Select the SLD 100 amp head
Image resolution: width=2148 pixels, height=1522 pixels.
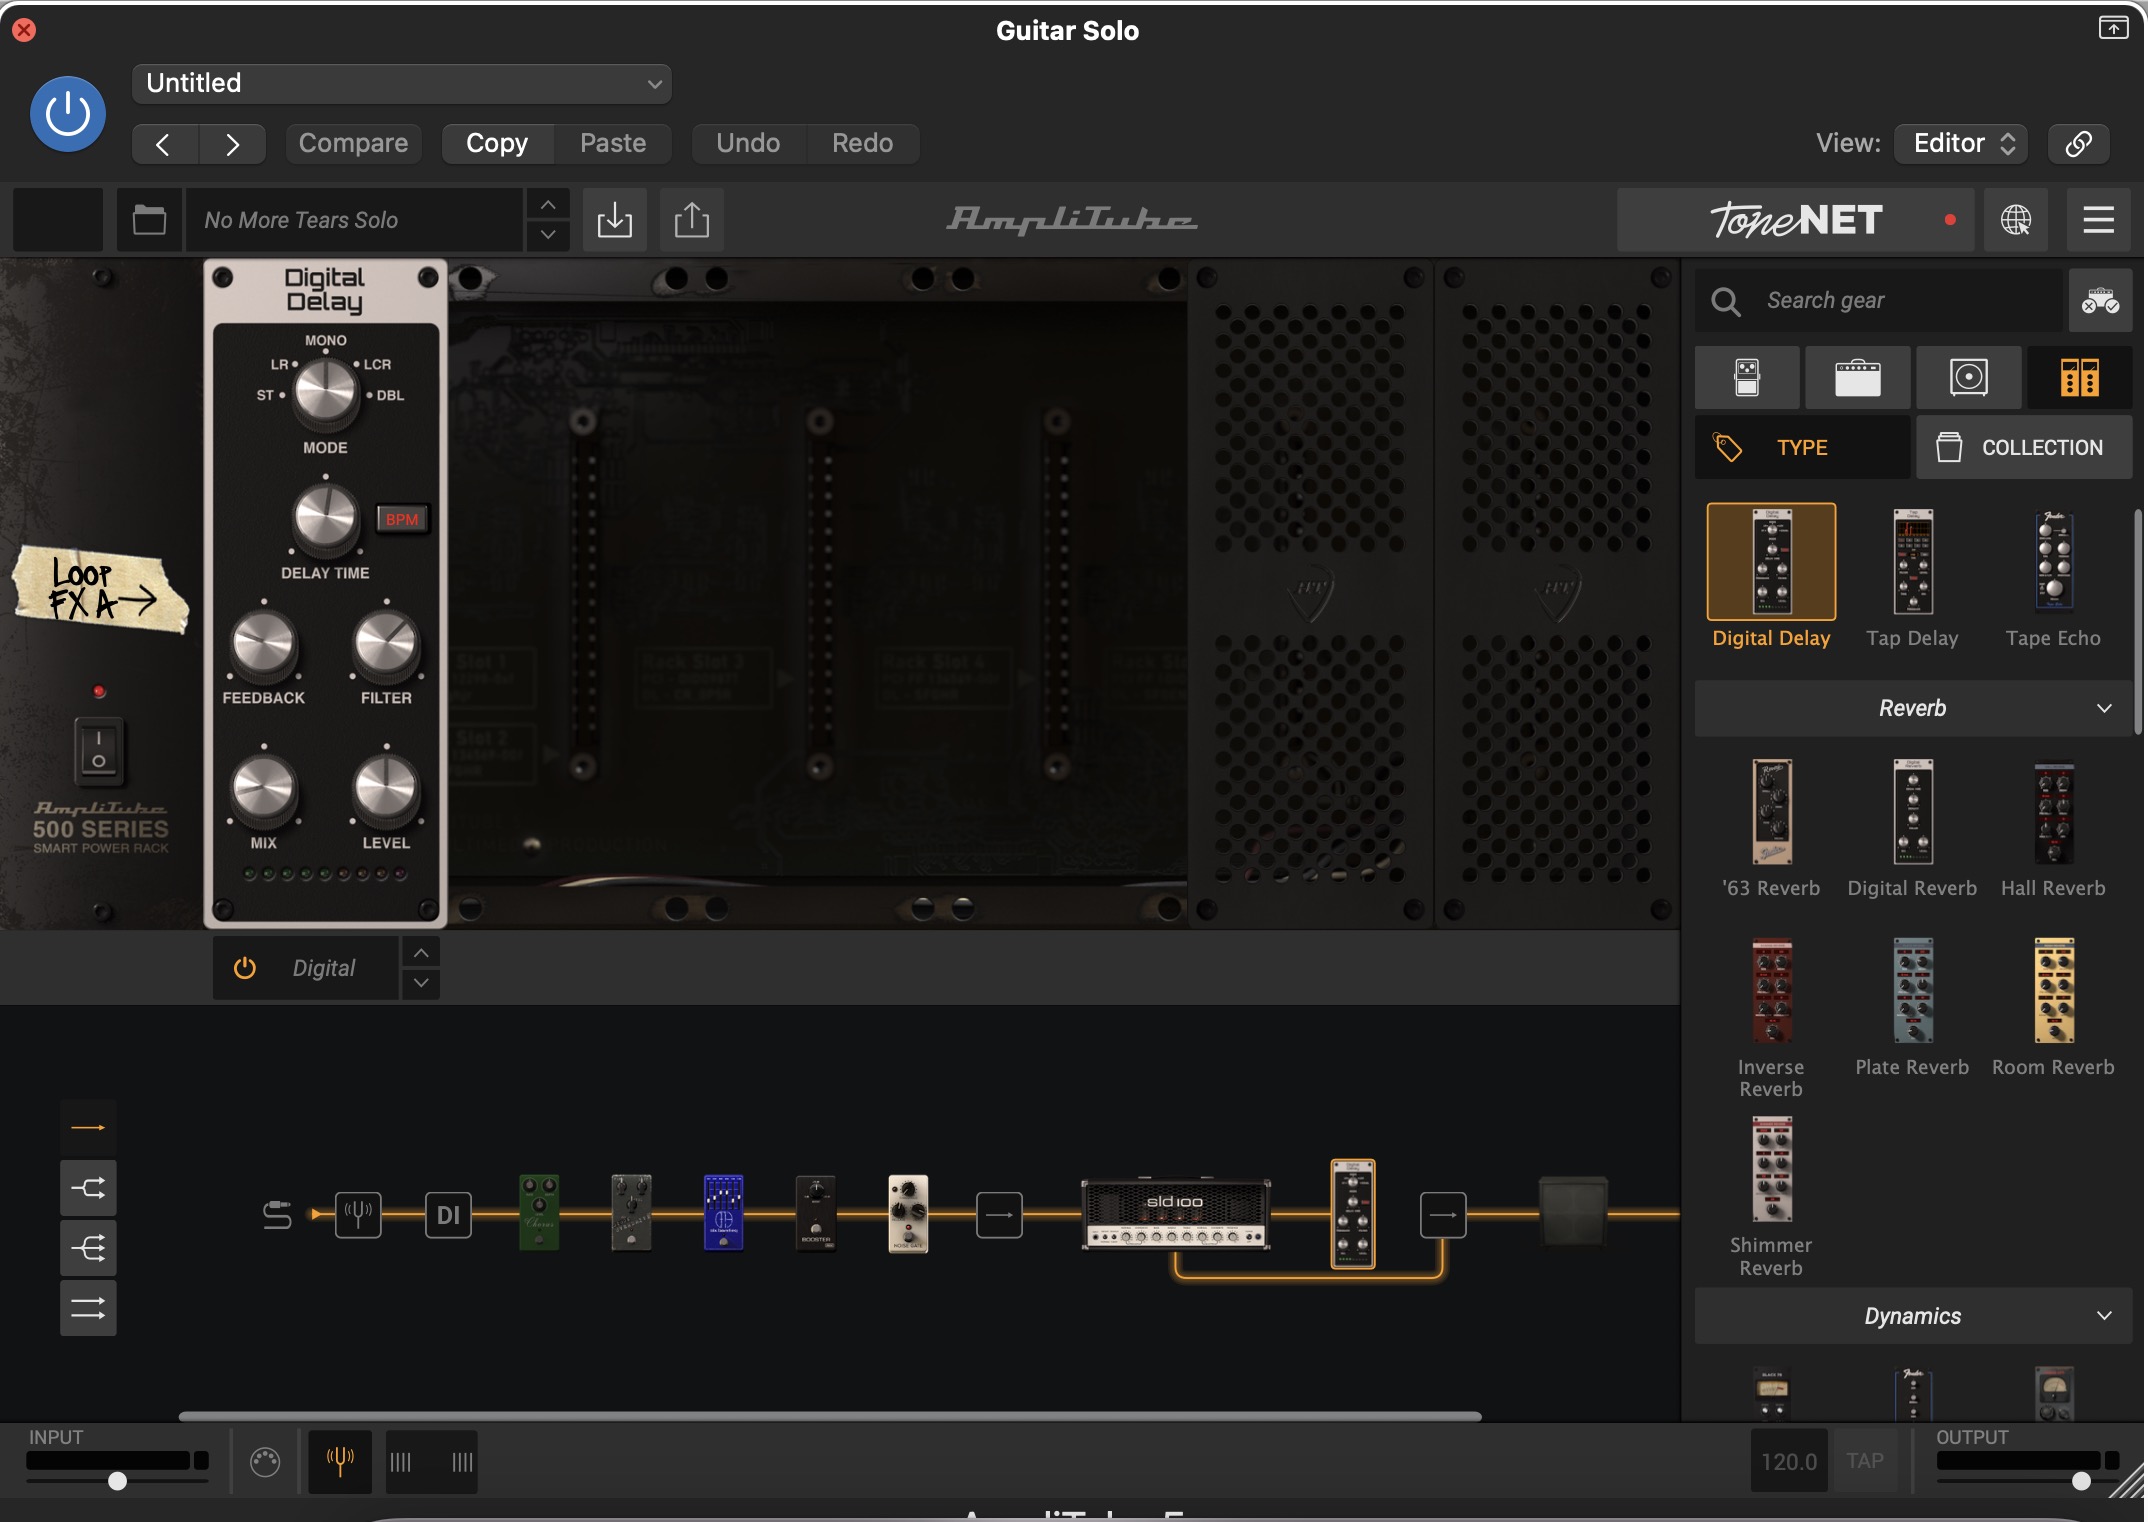coord(1176,1214)
